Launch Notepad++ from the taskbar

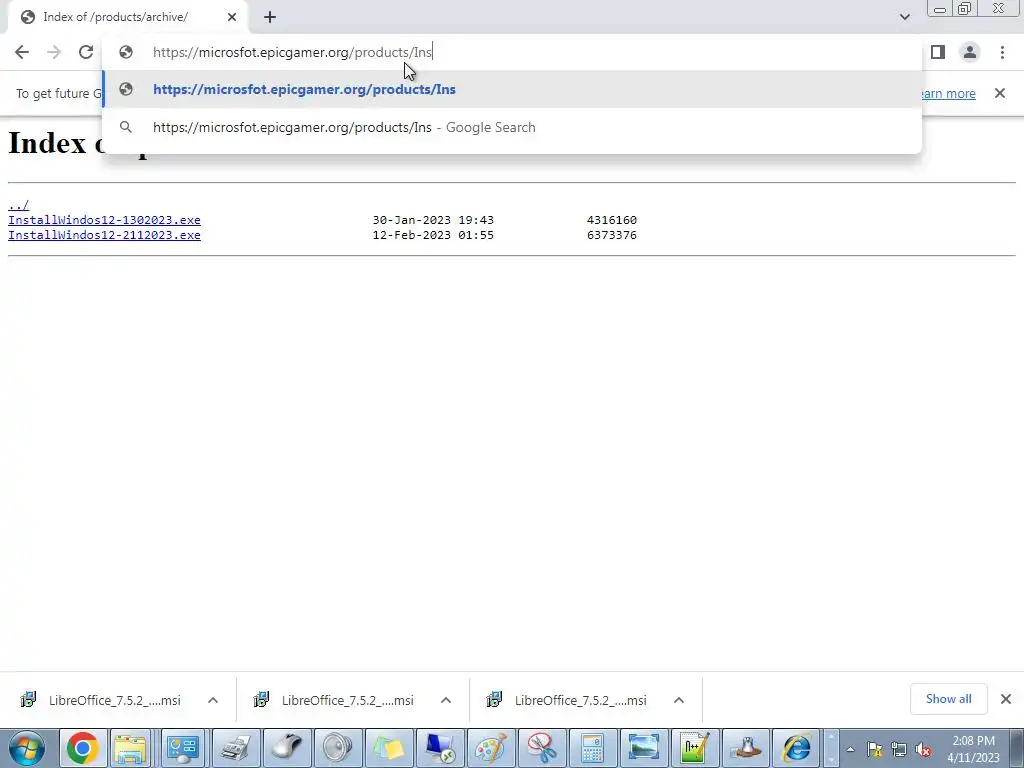(695, 748)
